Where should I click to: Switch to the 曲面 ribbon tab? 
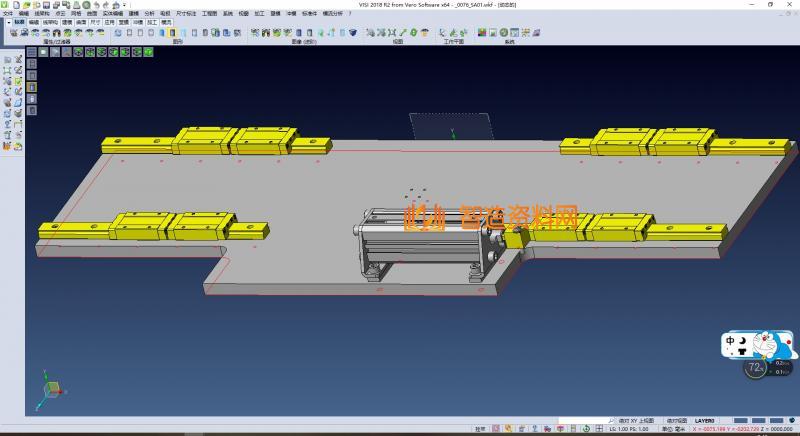(81, 21)
